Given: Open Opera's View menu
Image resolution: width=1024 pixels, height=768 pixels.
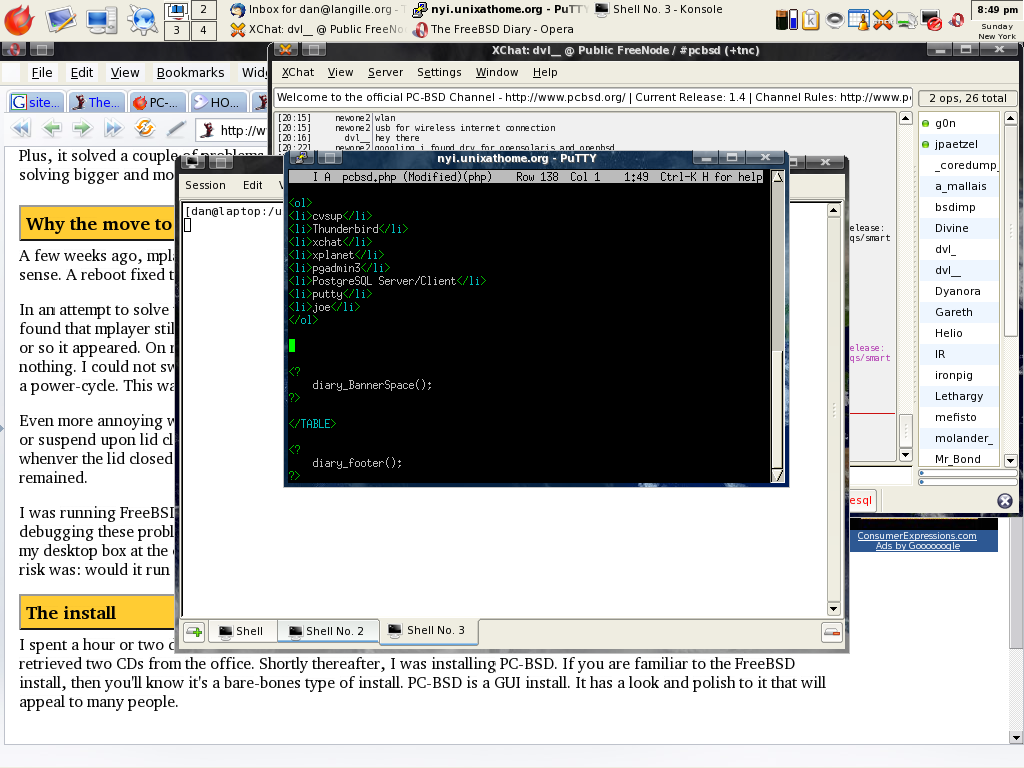Looking at the screenshot, I should (x=125, y=72).
